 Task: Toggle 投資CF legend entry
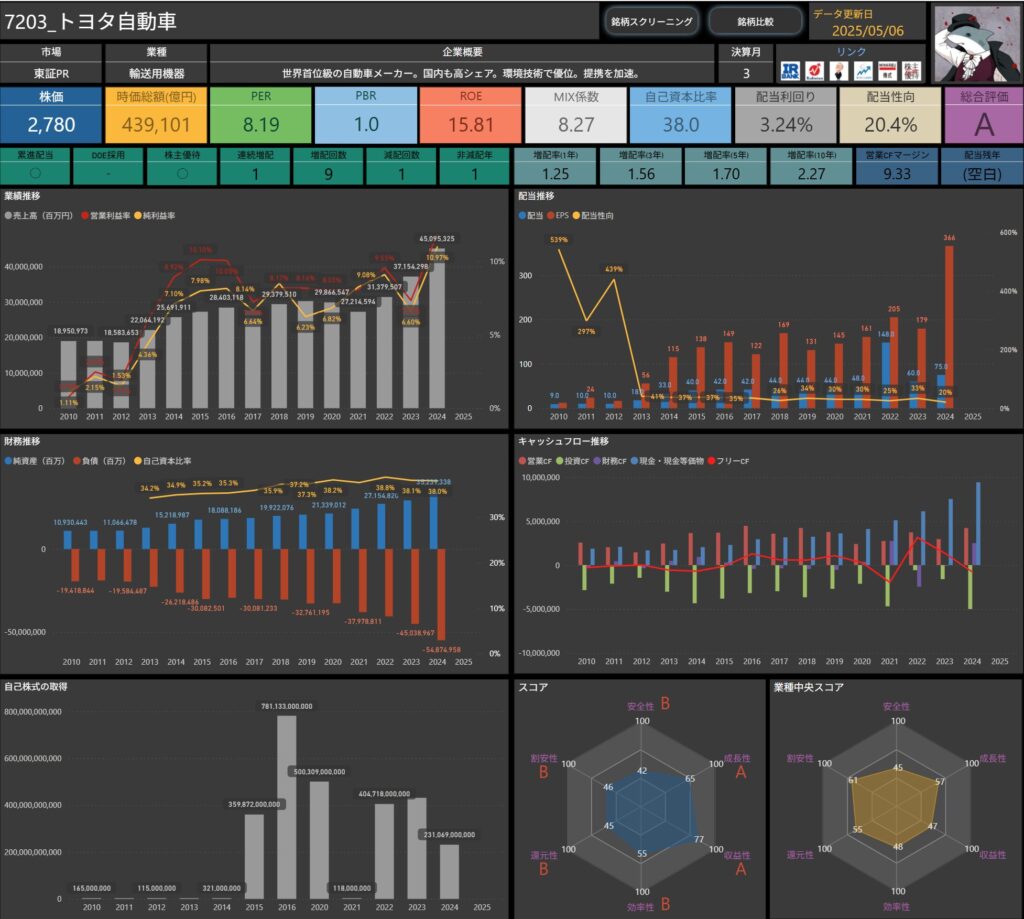coord(573,461)
